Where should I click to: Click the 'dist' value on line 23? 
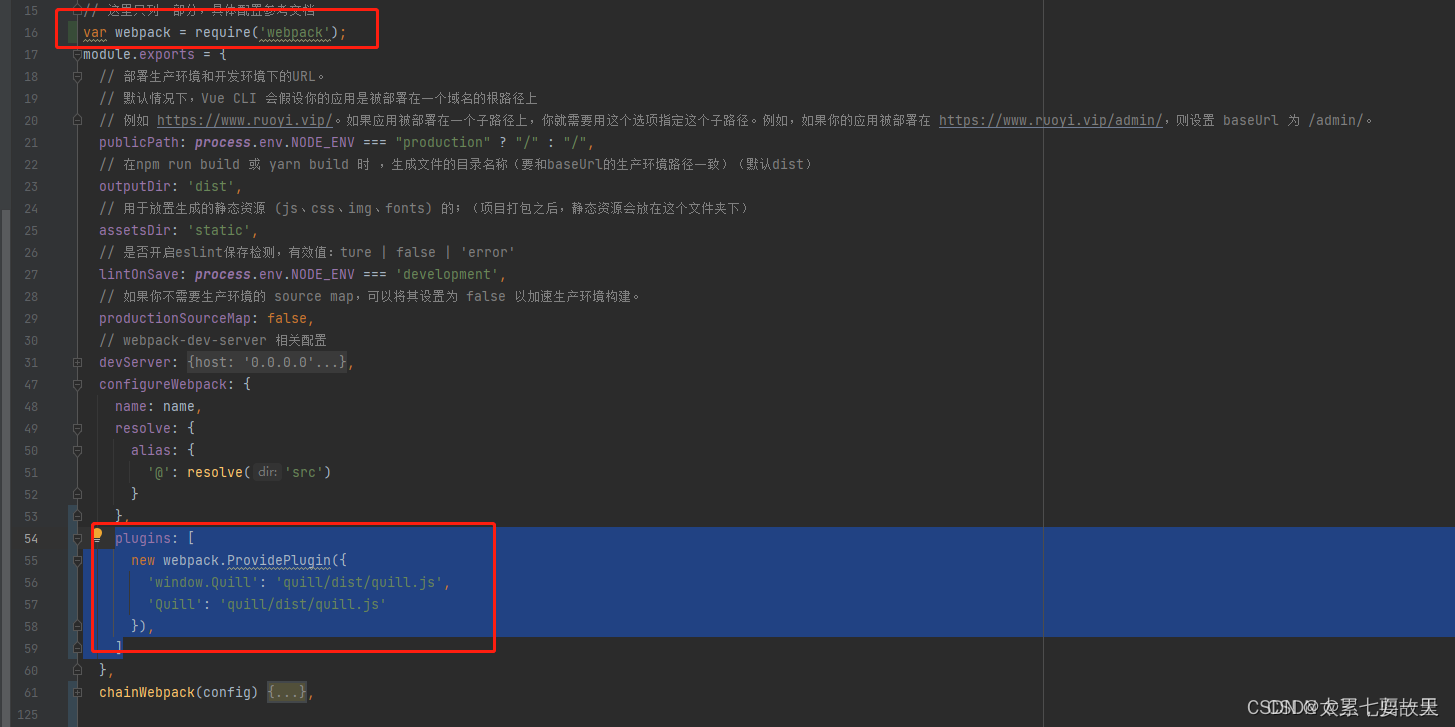[211, 186]
